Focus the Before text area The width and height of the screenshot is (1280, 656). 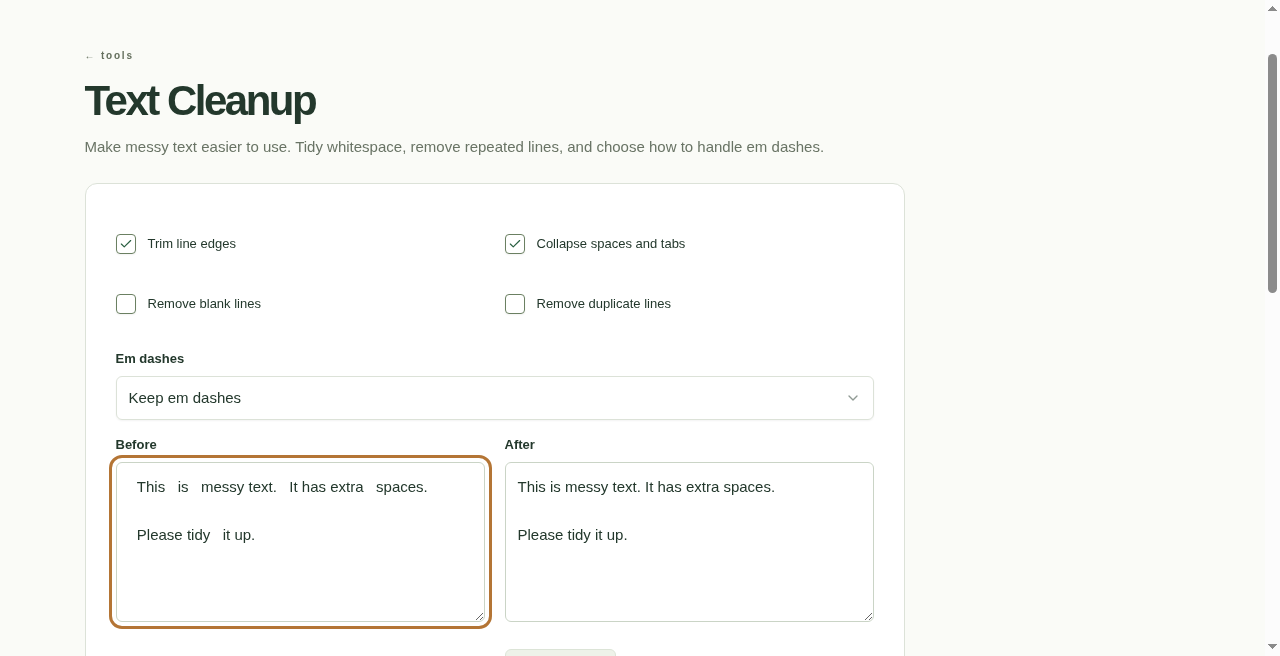click(300, 542)
